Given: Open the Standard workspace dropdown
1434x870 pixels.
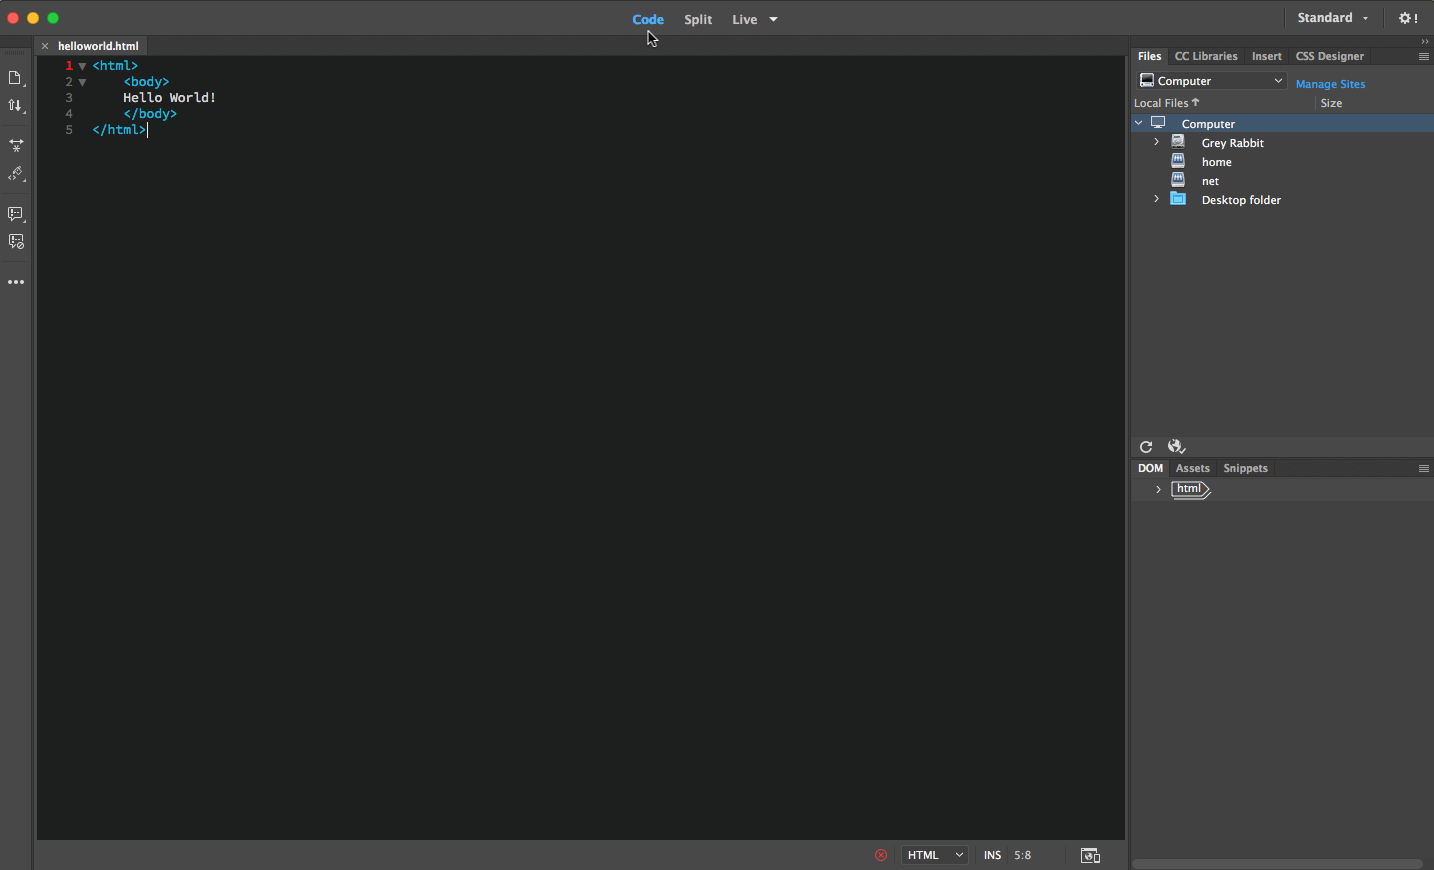Looking at the screenshot, I should click(1332, 18).
